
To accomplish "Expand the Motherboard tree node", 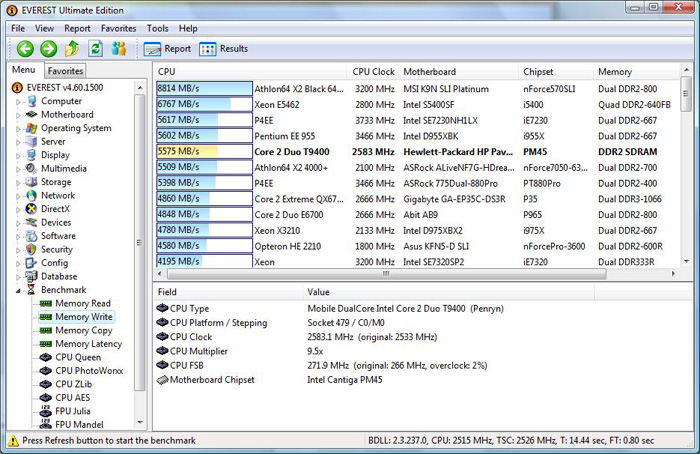I will [18, 115].
